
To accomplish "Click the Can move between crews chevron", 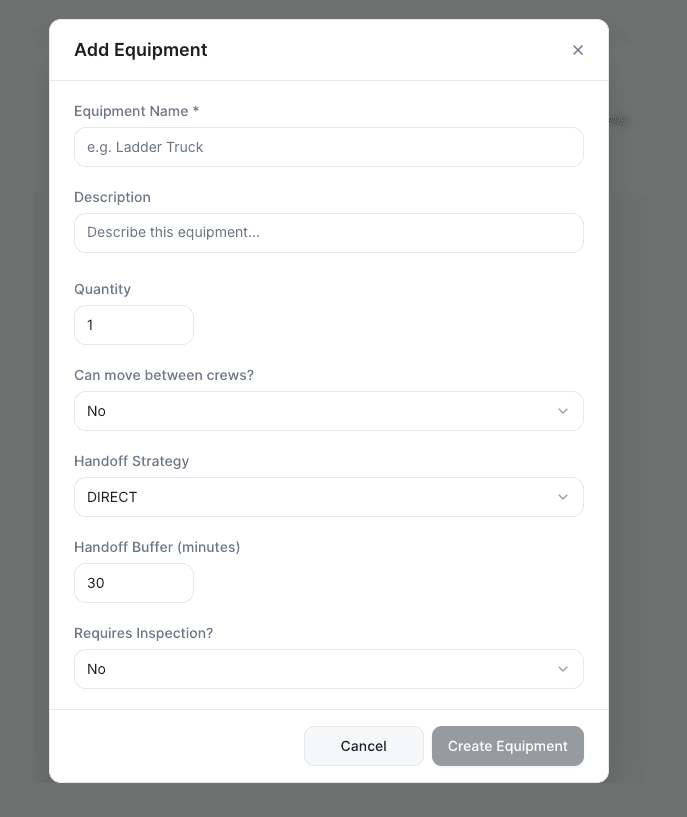I will (x=563, y=411).
